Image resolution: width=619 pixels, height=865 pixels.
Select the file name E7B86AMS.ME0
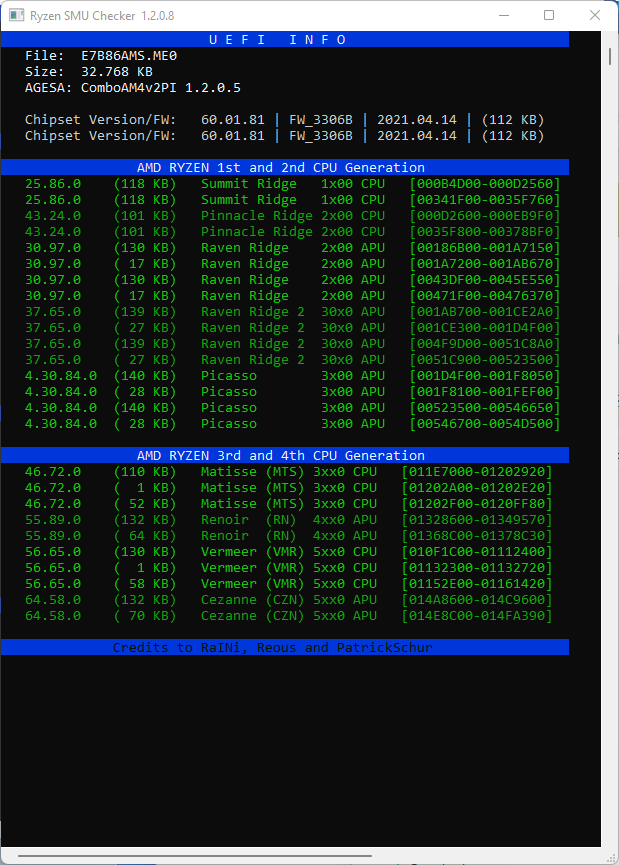point(129,56)
